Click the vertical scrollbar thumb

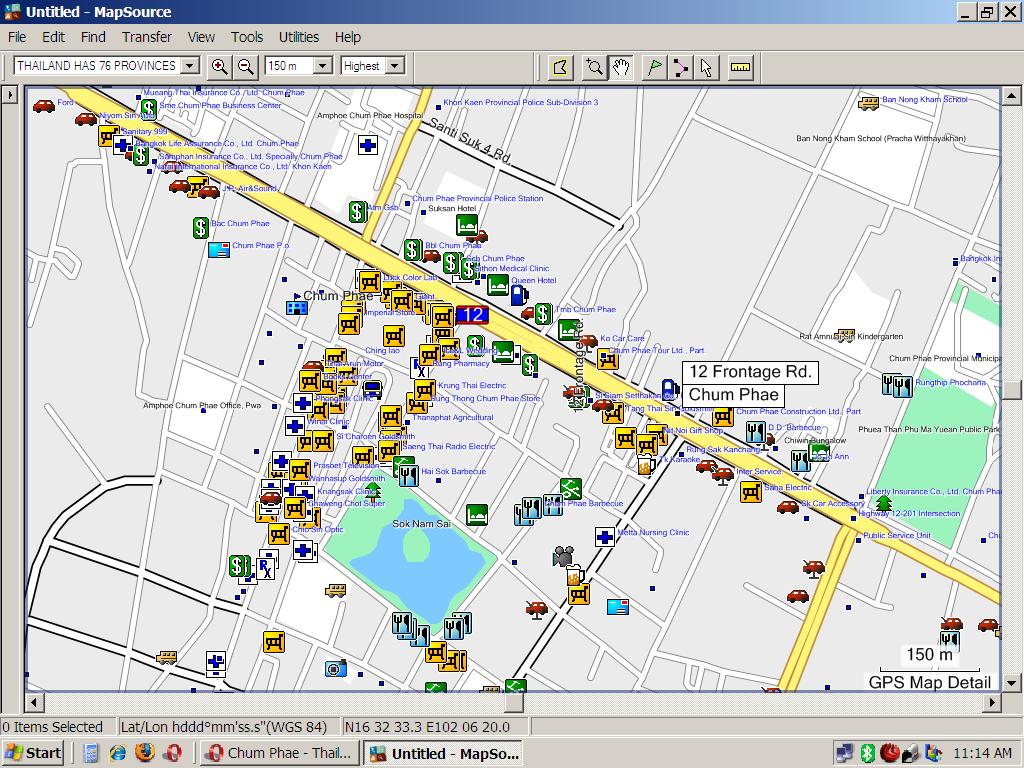pyautogui.click(x=1012, y=390)
